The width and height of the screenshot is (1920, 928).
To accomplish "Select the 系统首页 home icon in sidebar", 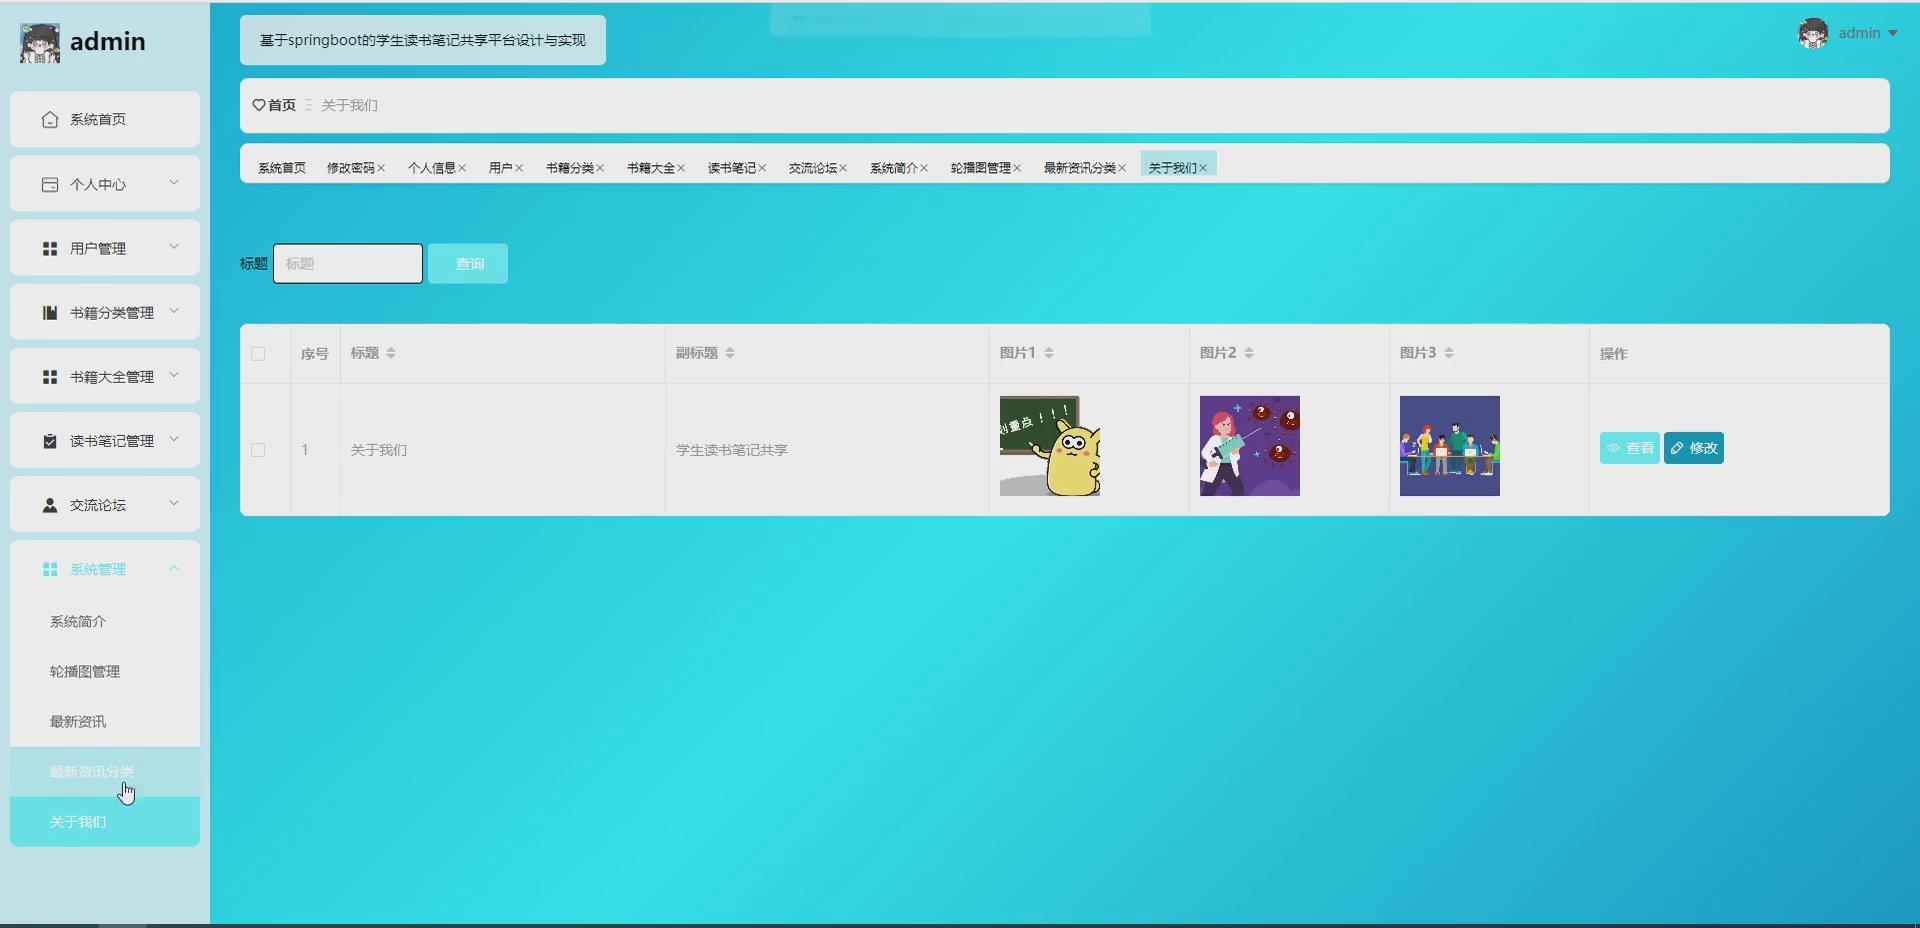I will (49, 119).
